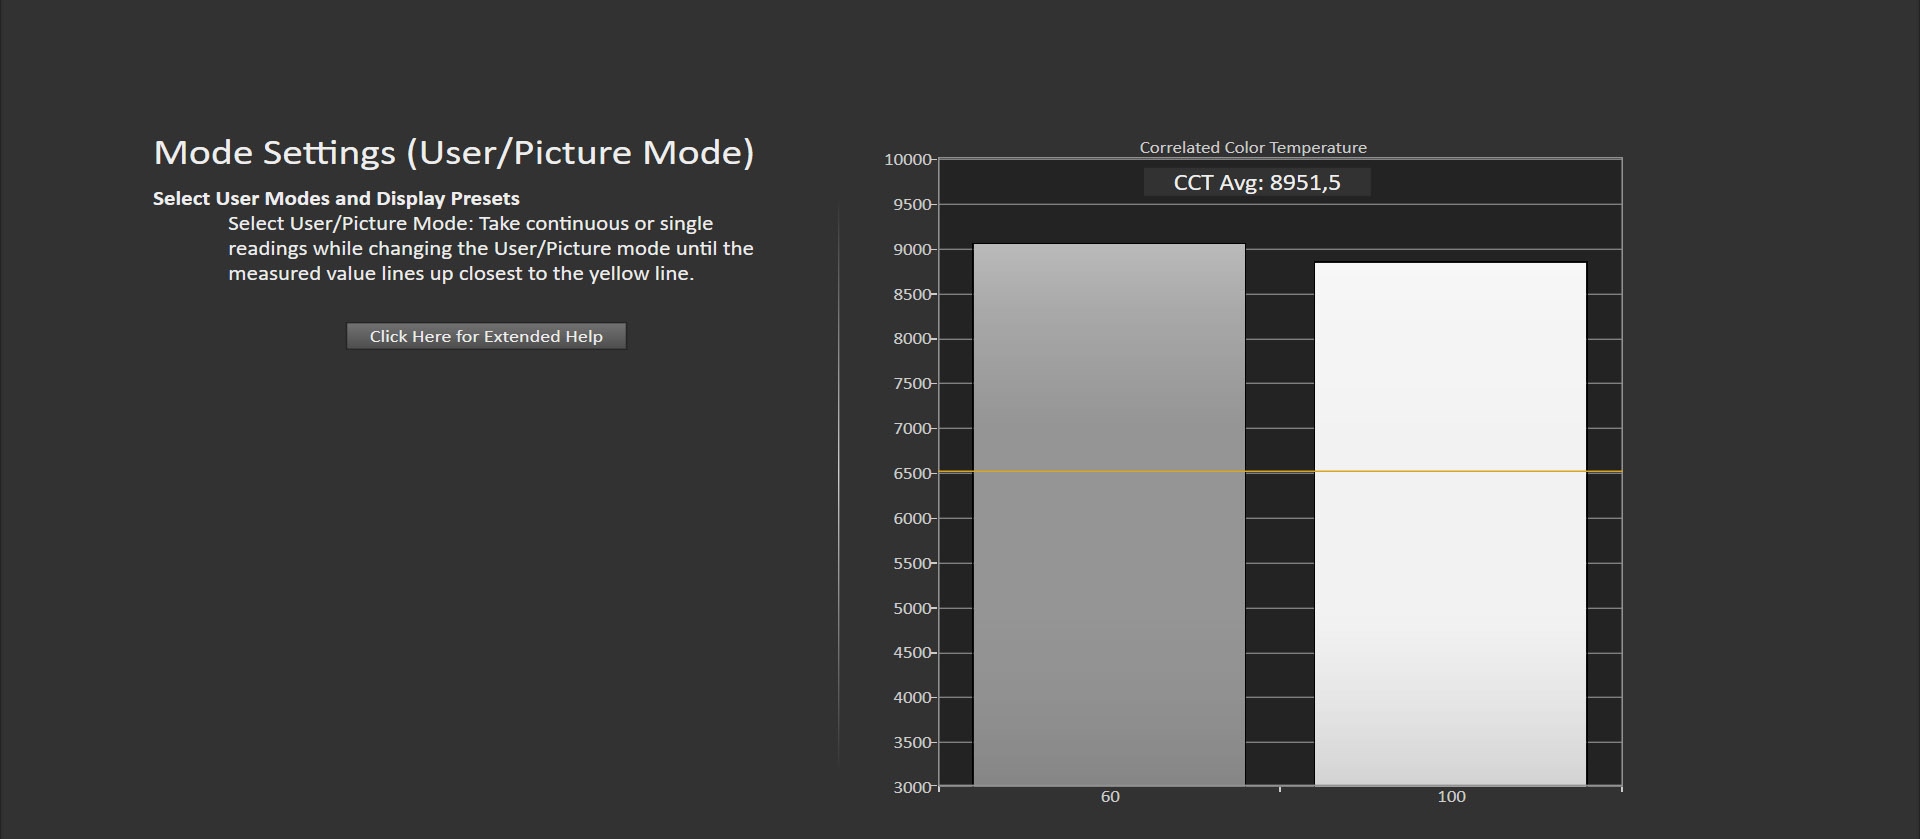Click the Click Here for Extended Help button
Image resolution: width=1920 pixels, height=839 pixels.
point(486,336)
